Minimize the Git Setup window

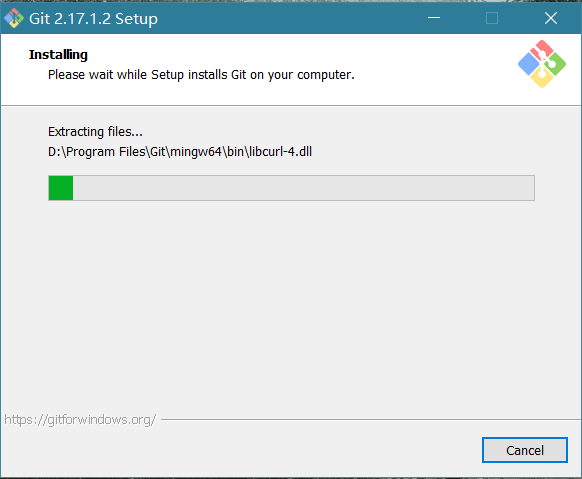click(x=434, y=18)
